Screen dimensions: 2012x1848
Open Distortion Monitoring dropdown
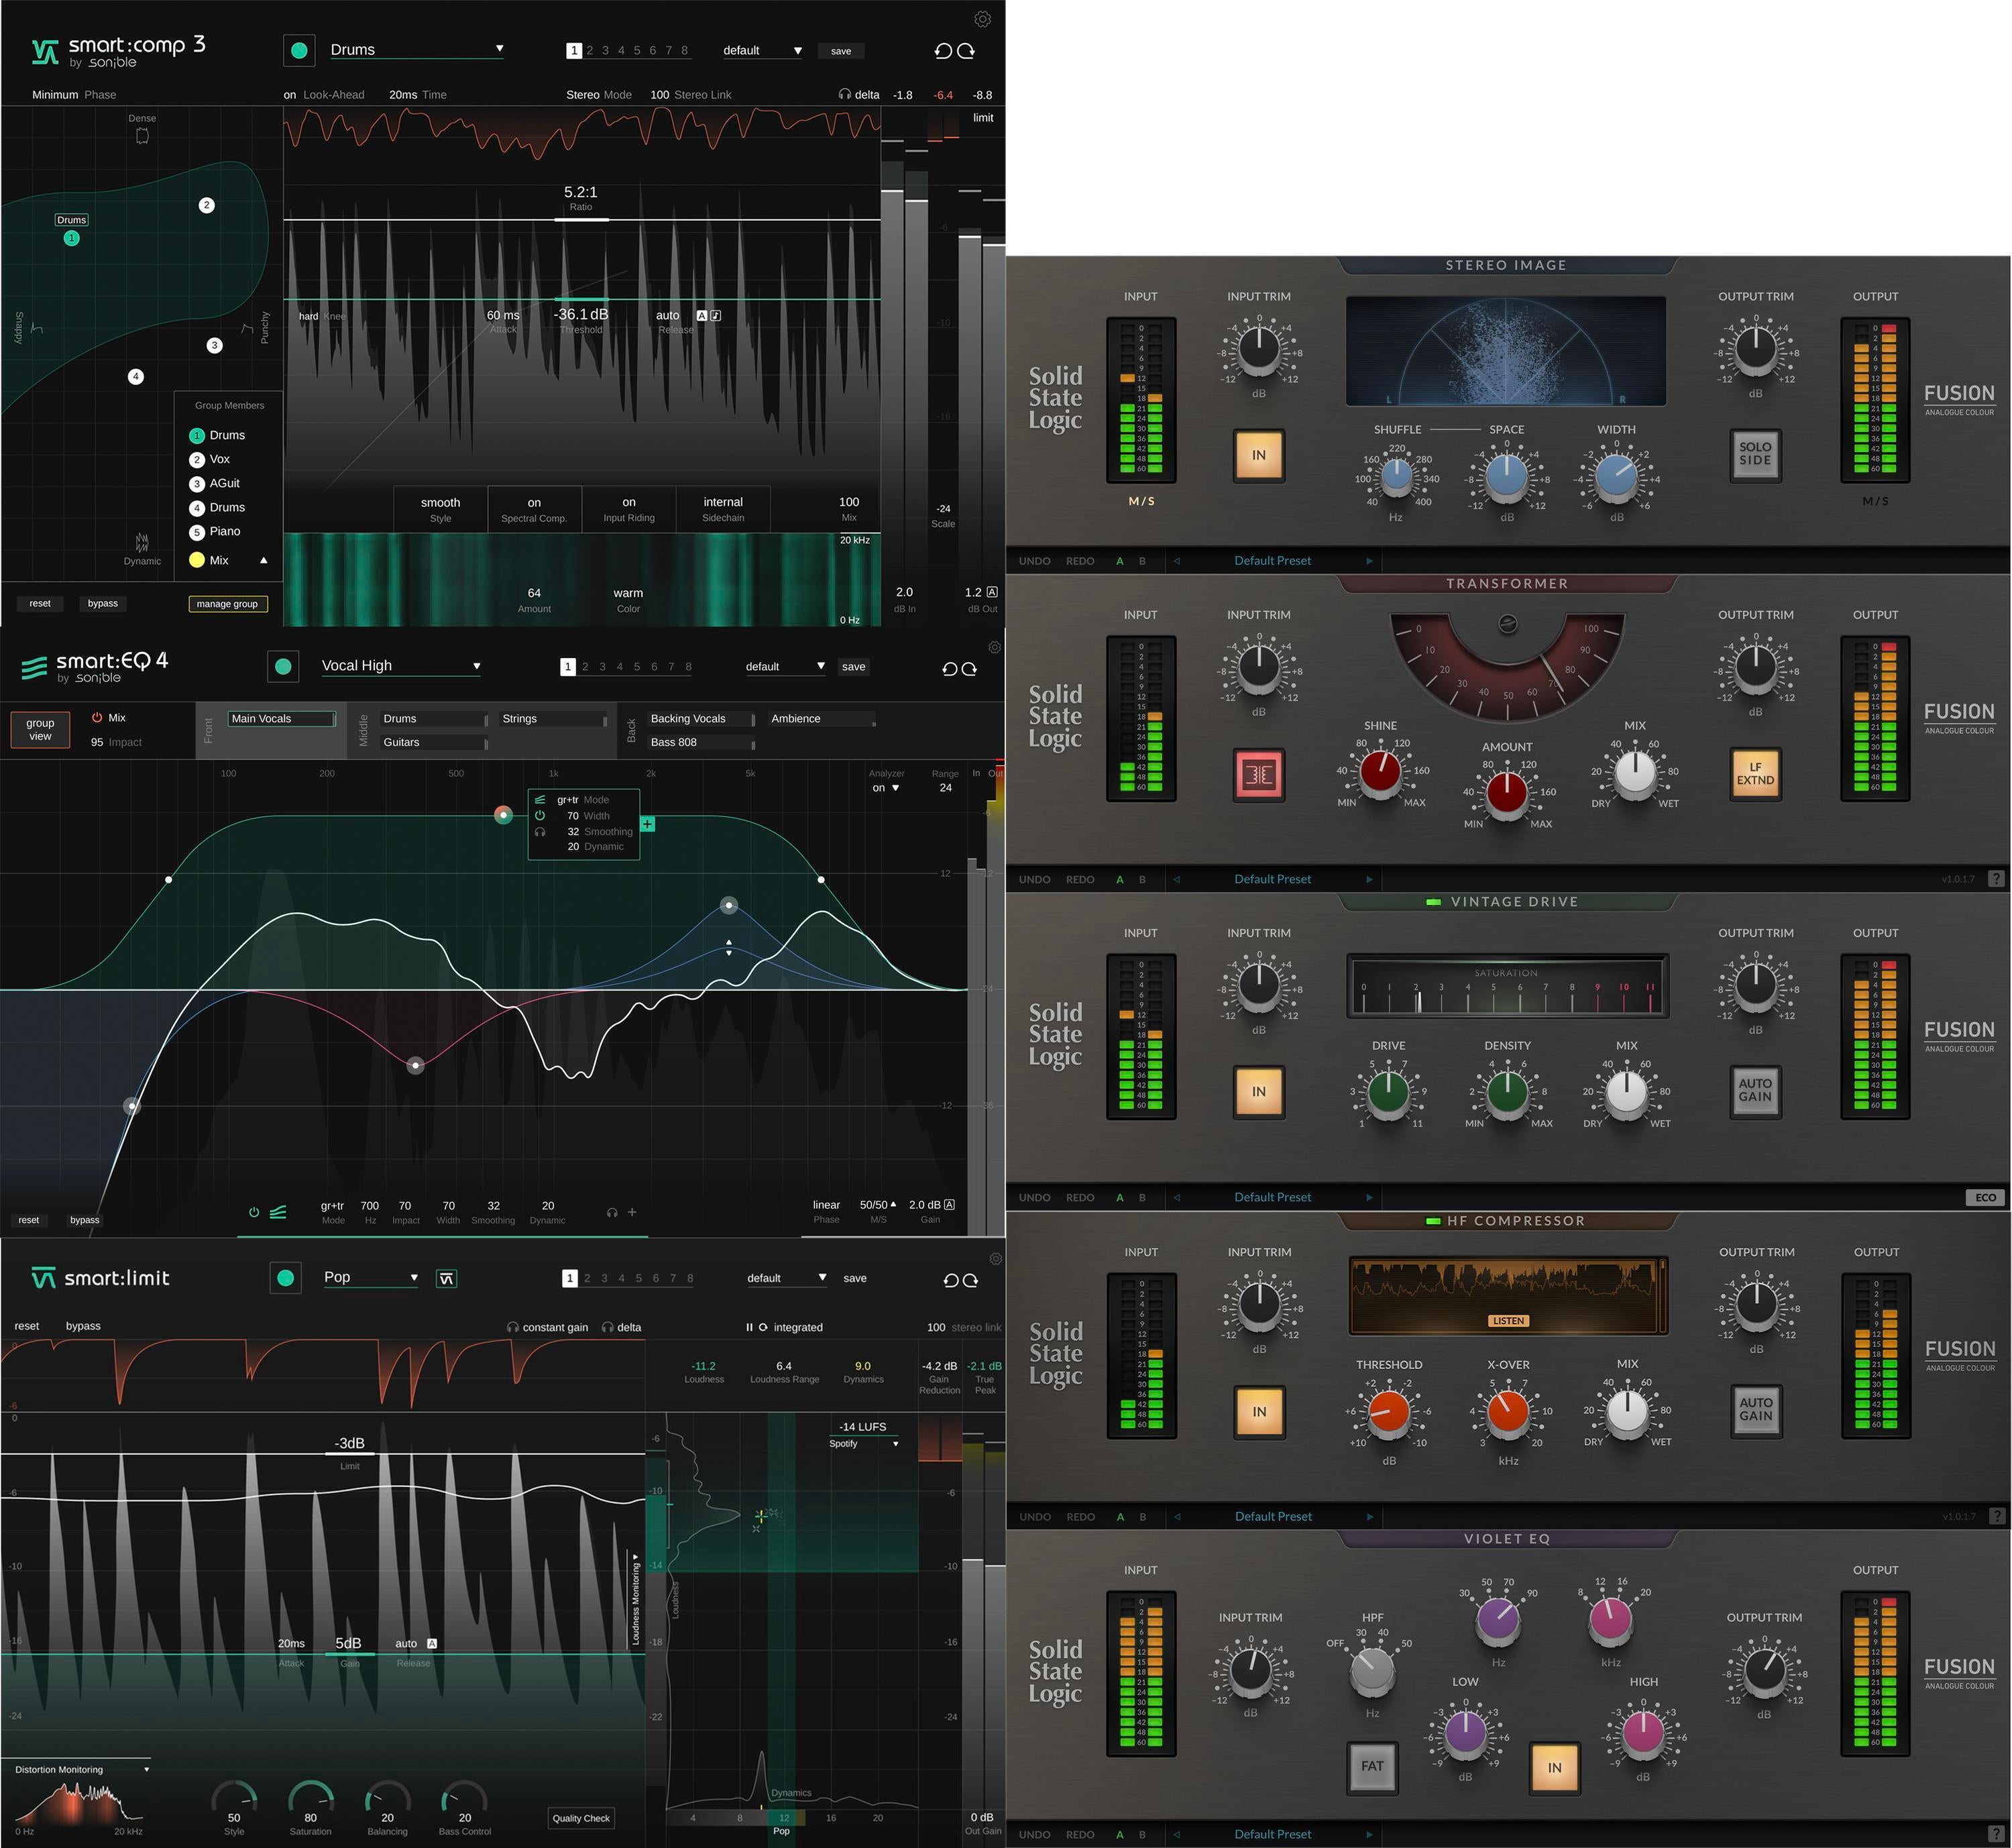tap(82, 1769)
